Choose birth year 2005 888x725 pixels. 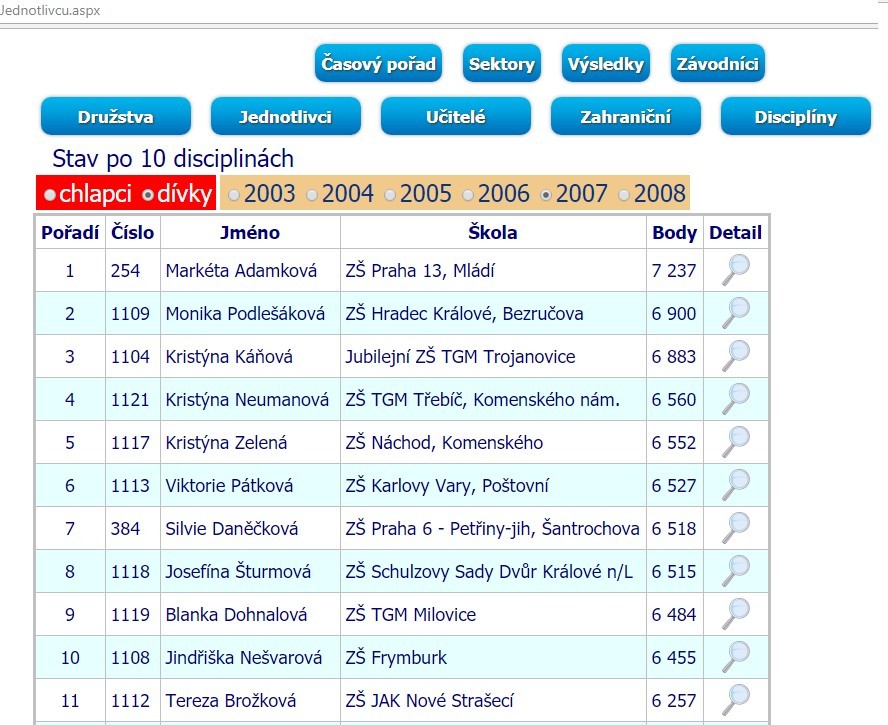point(390,195)
